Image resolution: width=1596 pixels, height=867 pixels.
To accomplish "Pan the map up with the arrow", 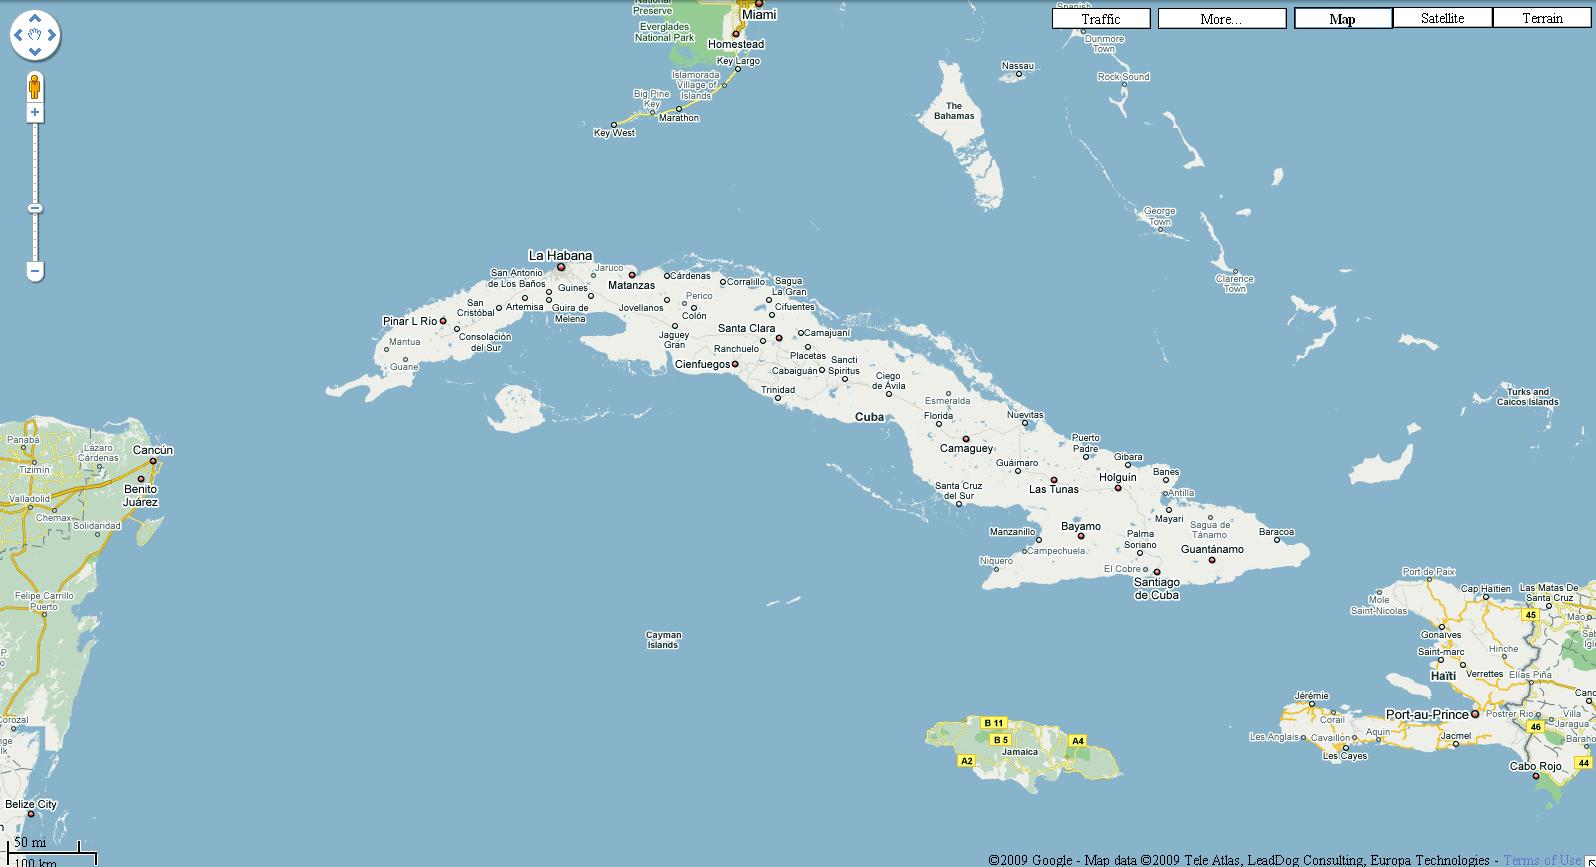I will (x=35, y=19).
